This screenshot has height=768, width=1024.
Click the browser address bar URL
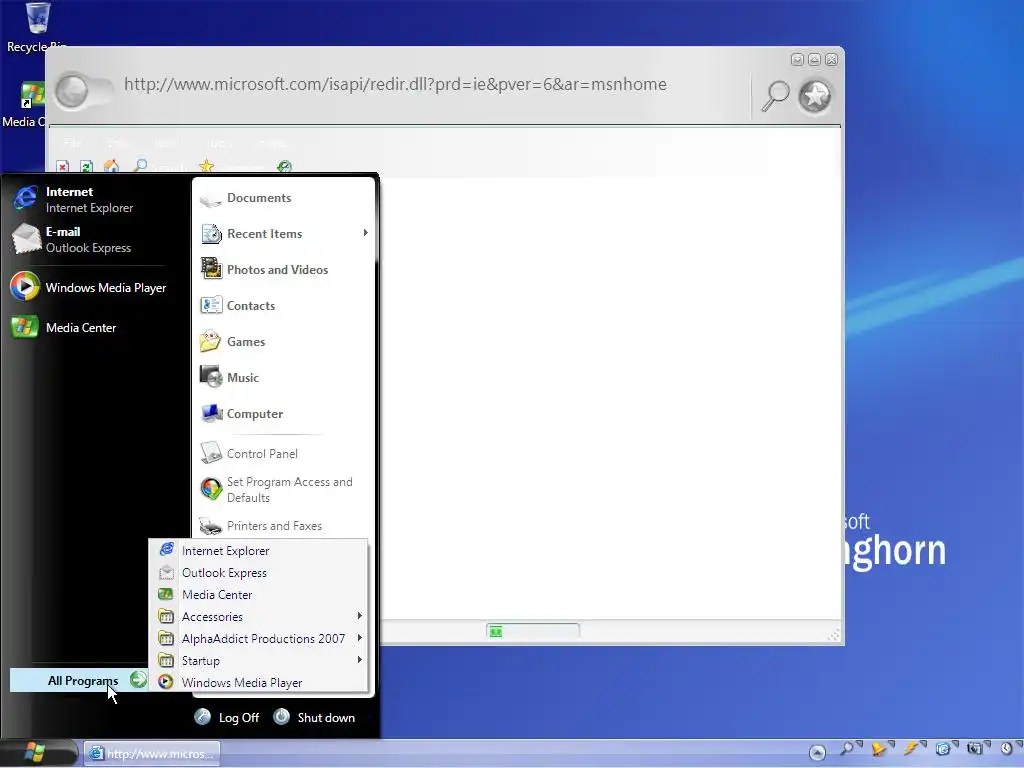(395, 84)
